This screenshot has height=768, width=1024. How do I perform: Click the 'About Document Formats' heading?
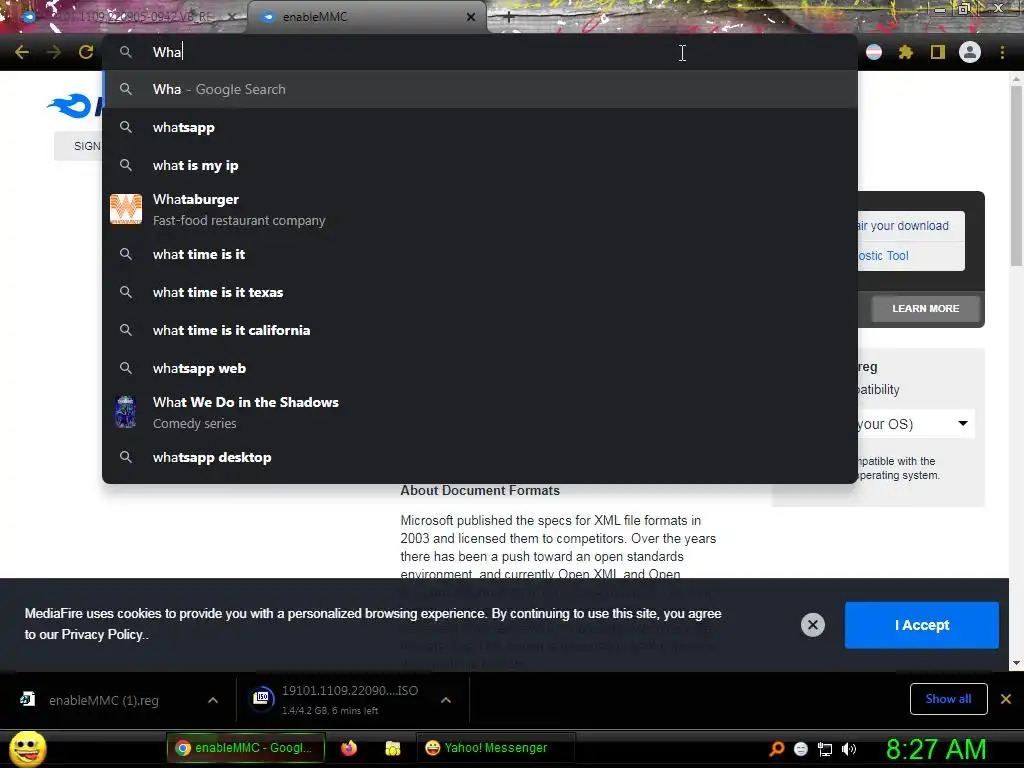(480, 490)
